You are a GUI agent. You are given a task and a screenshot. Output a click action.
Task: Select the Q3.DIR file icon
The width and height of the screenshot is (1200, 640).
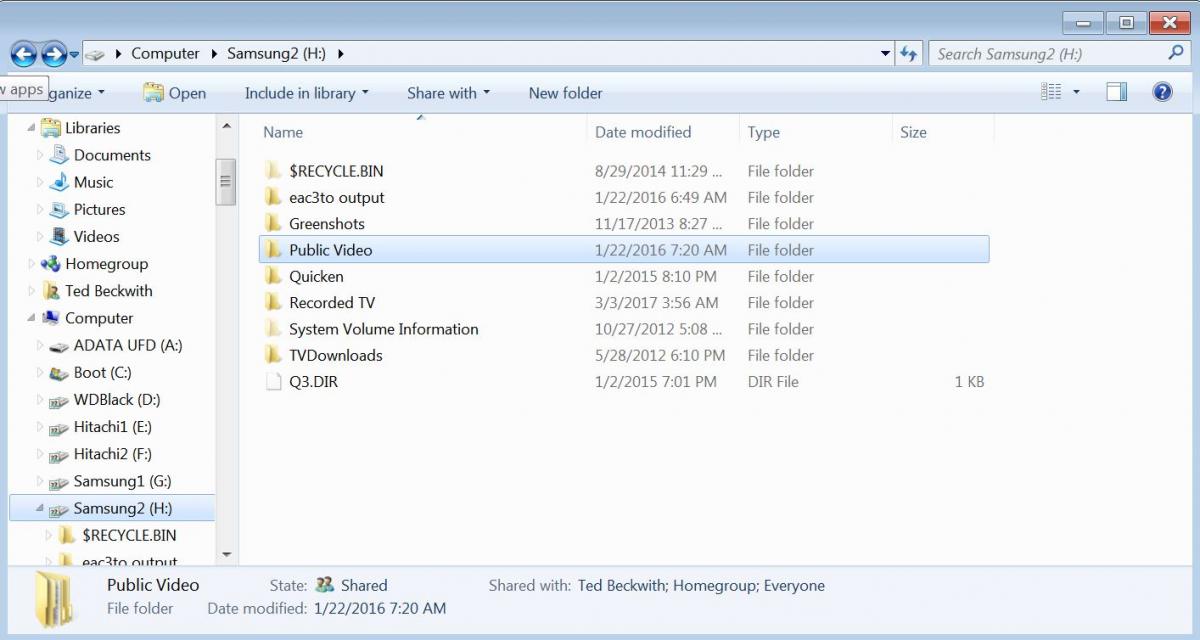tap(273, 381)
